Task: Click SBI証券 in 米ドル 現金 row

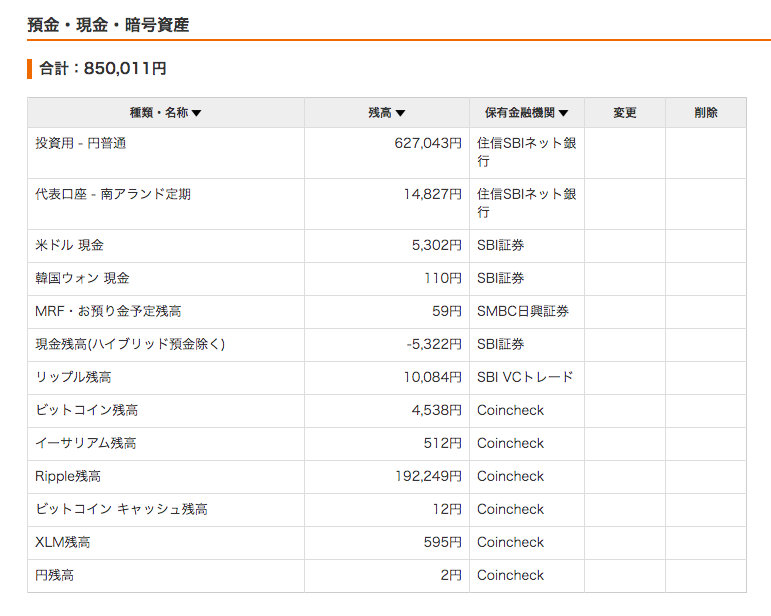Action: pyautogui.click(x=500, y=245)
